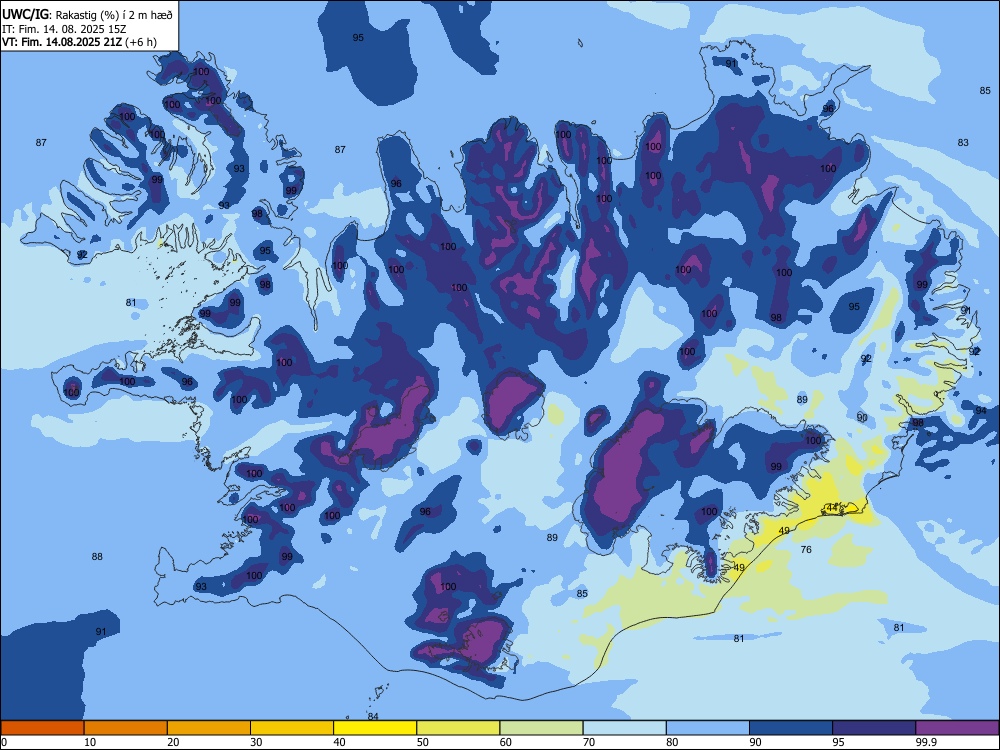Click the map value '84' at the bottom
This screenshot has height=750, width=1000.
[x=373, y=716]
